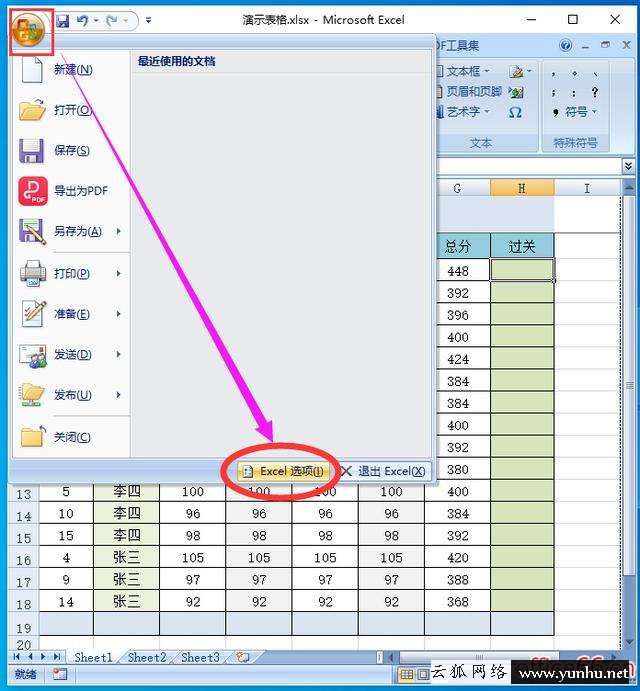This screenshot has height=691, width=640.
Task: Choose New (新建) in Office menu
Action: (73, 70)
